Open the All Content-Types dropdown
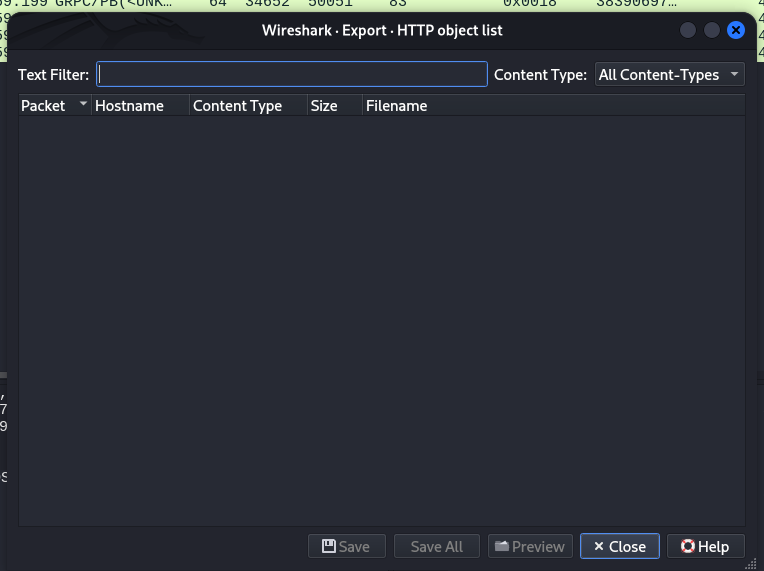 tap(669, 74)
